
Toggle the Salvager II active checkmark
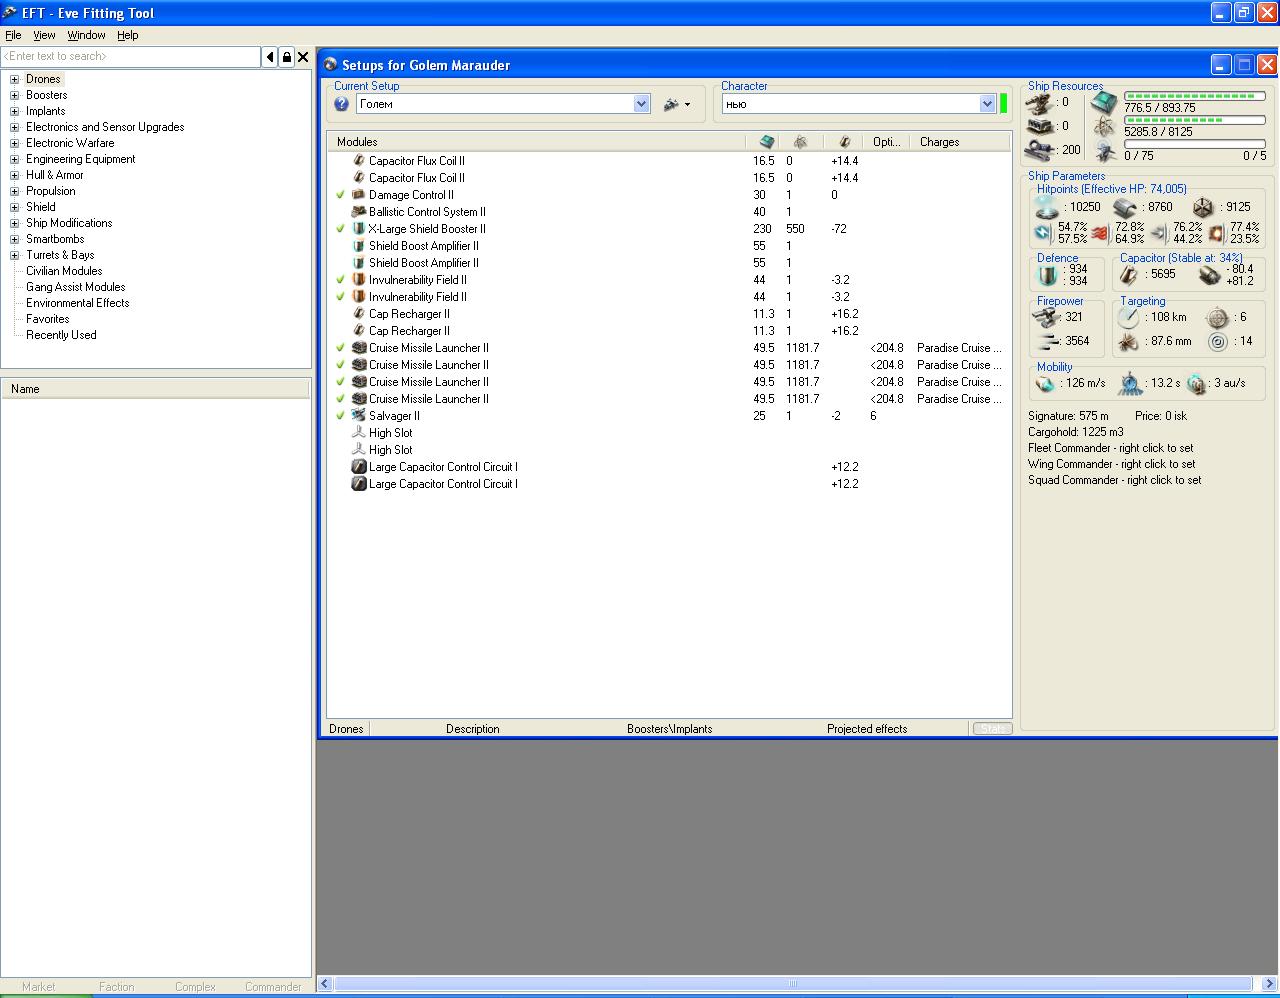[x=341, y=416]
